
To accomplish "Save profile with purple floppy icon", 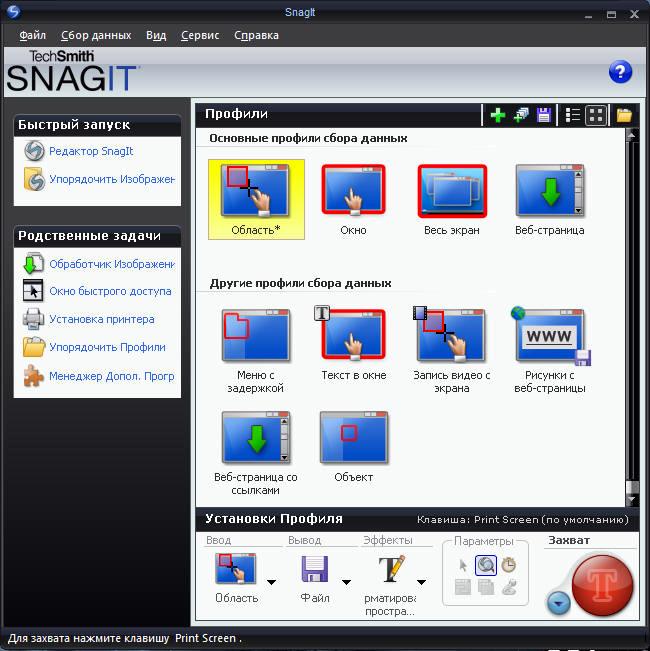I will [x=543, y=115].
